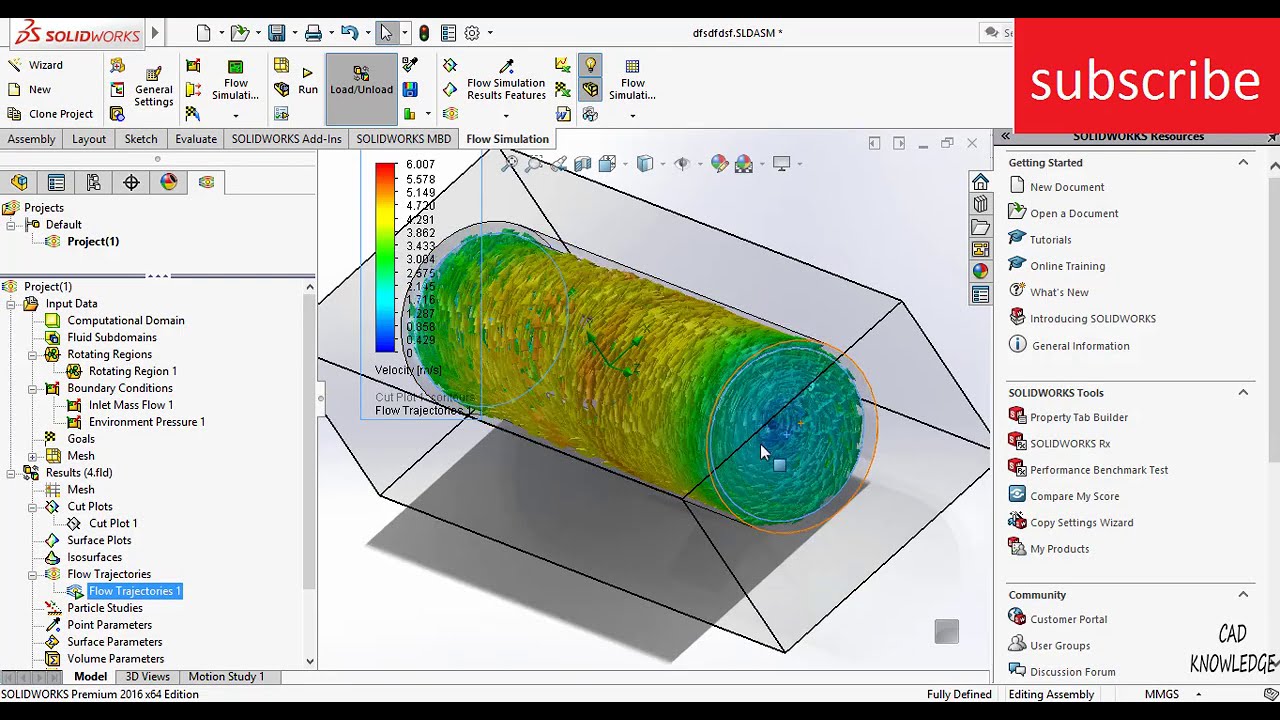Click the Undo arrow icon
The height and width of the screenshot is (720, 1280).
(349, 33)
